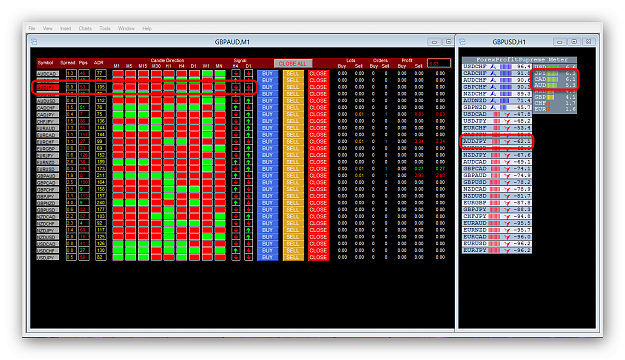
Task: Click the chart icon in GBPUSD,H1 window title
Action: [462, 41]
